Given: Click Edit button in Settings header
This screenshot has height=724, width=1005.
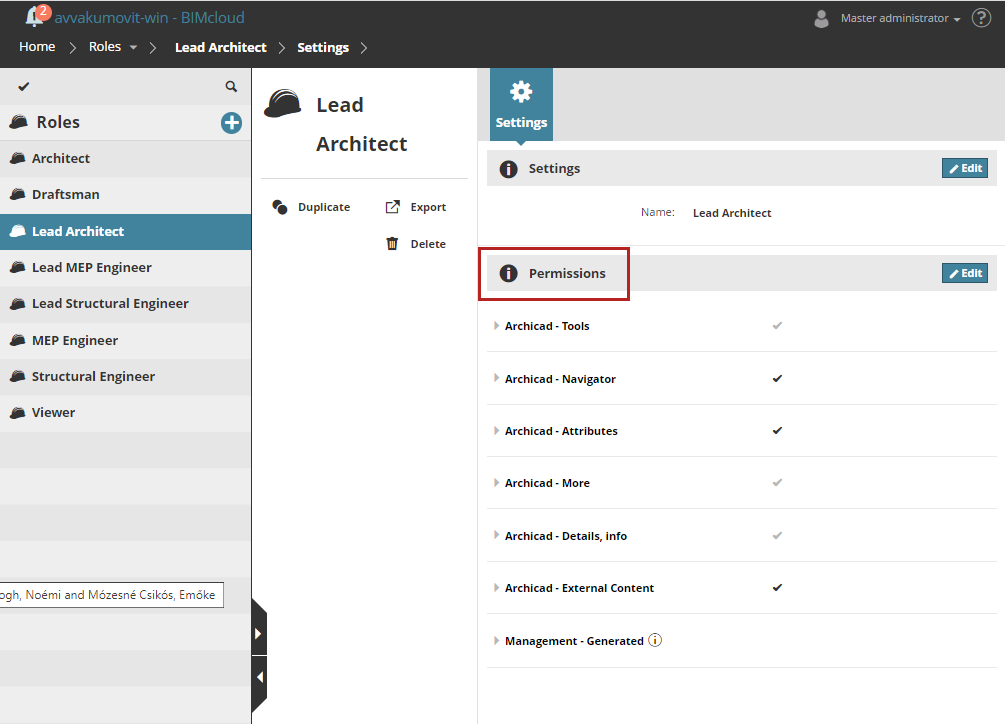Looking at the screenshot, I should (964, 168).
